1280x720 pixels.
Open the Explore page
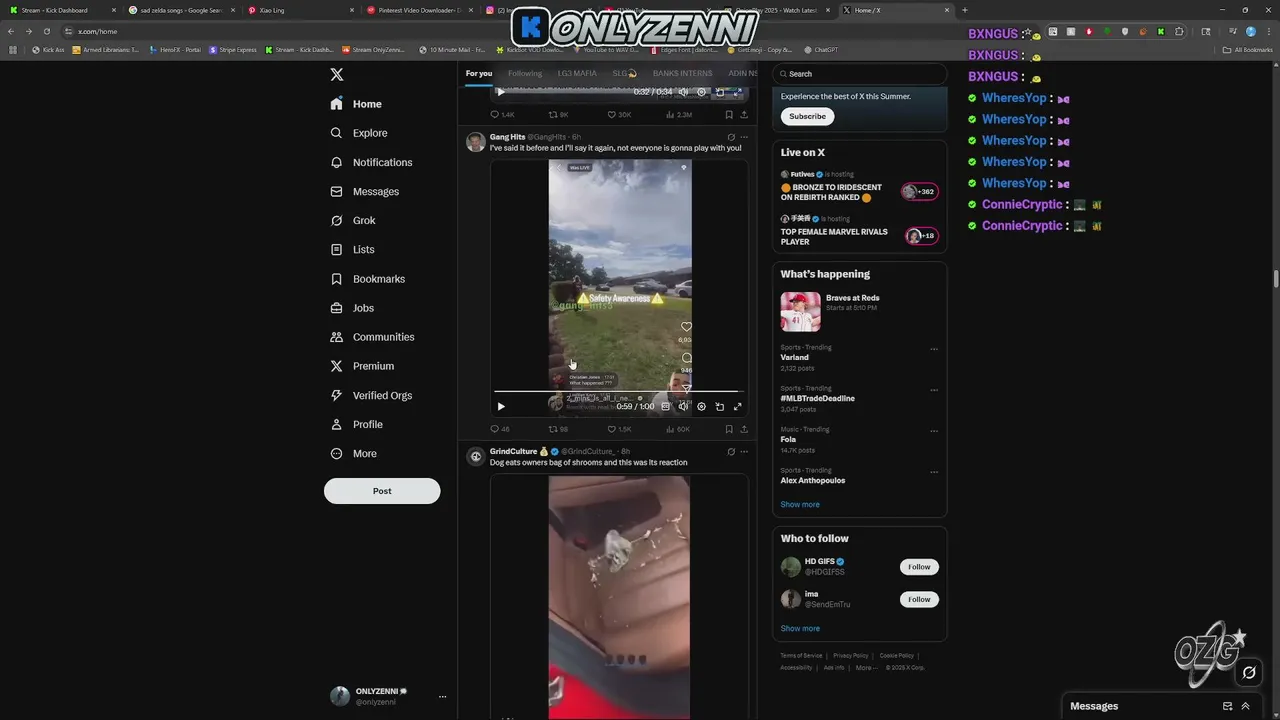click(358, 133)
